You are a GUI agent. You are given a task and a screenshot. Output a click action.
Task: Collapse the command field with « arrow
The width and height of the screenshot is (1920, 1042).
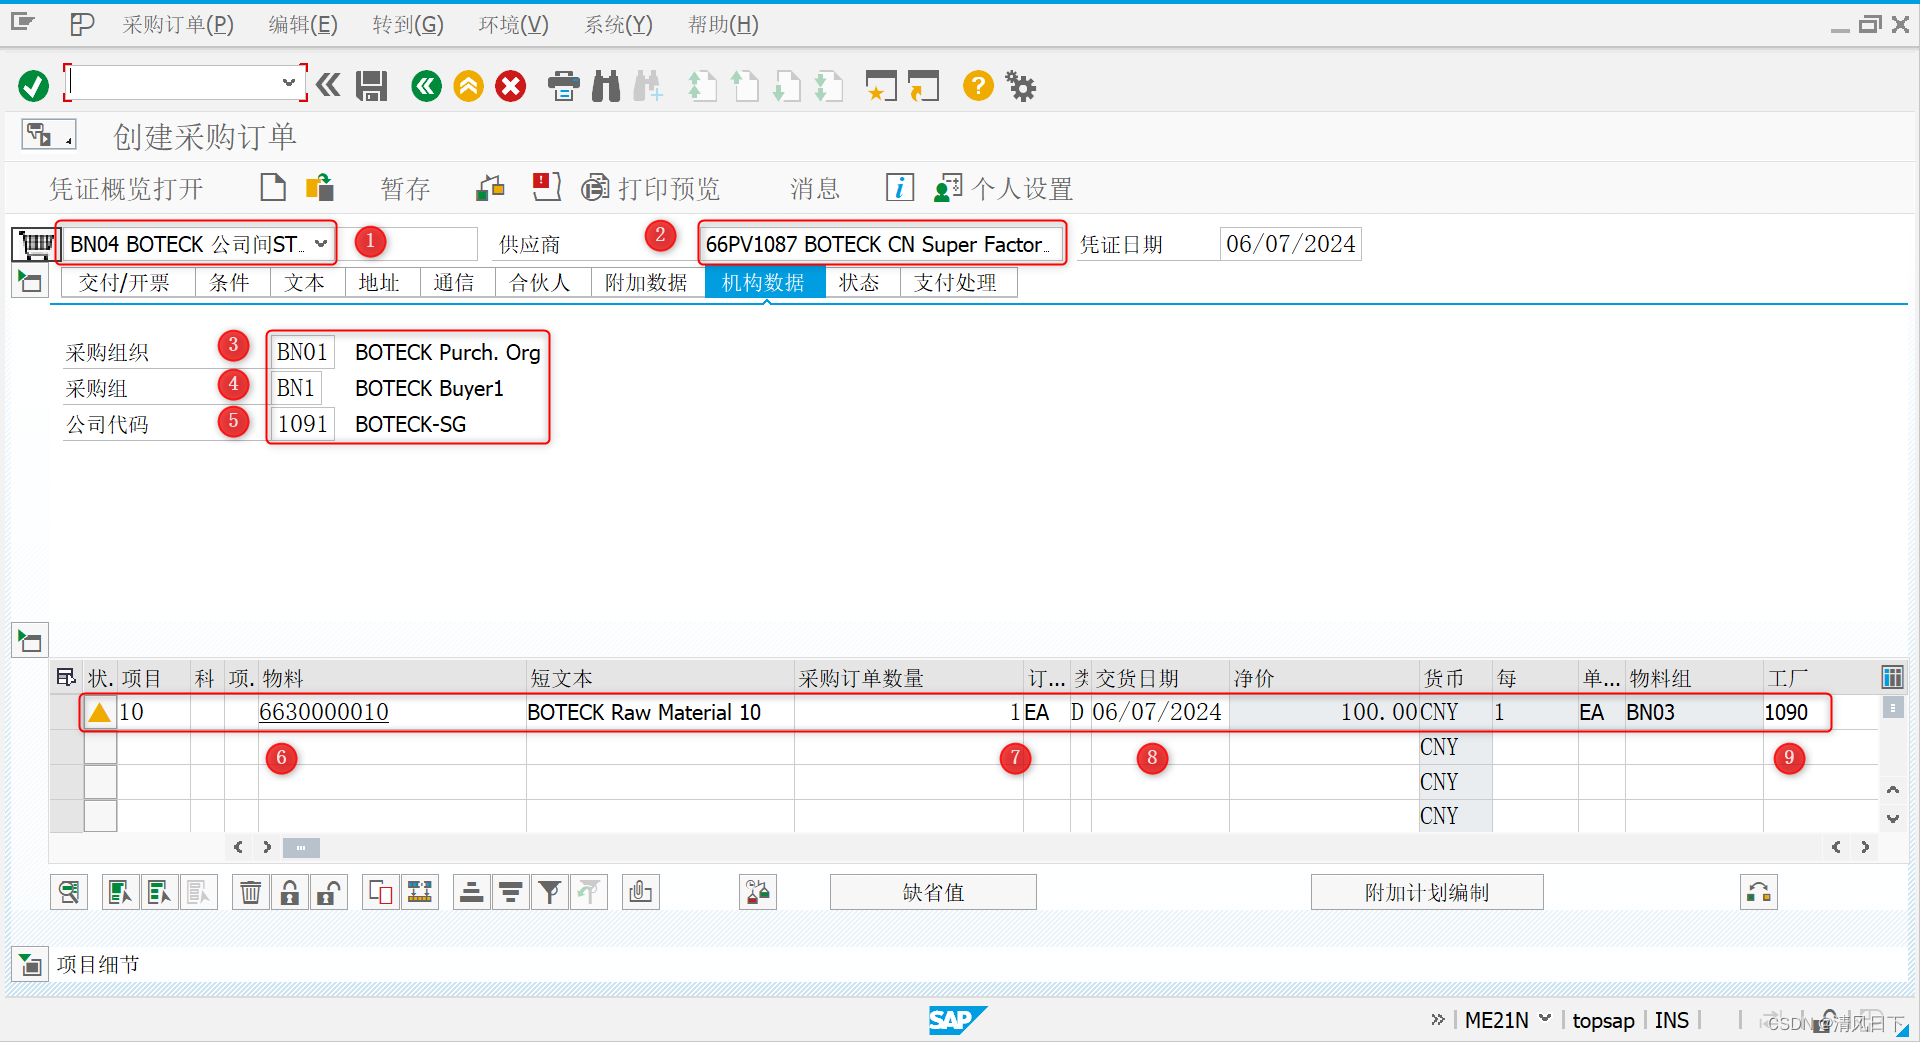coord(328,86)
